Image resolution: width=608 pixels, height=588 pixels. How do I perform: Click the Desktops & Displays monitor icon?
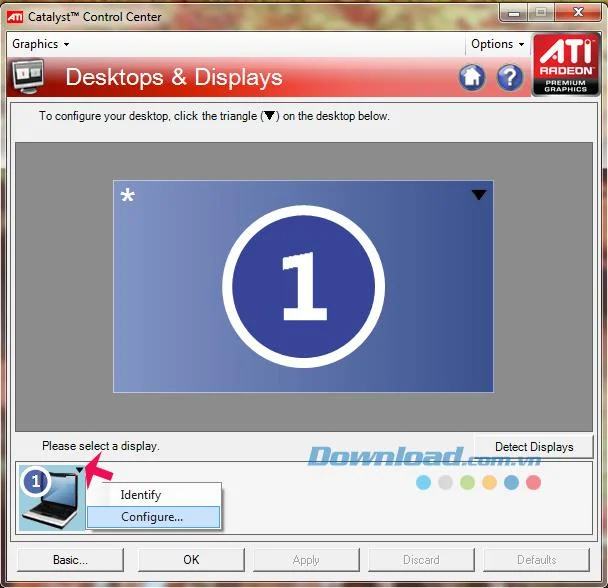coord(28,76)
